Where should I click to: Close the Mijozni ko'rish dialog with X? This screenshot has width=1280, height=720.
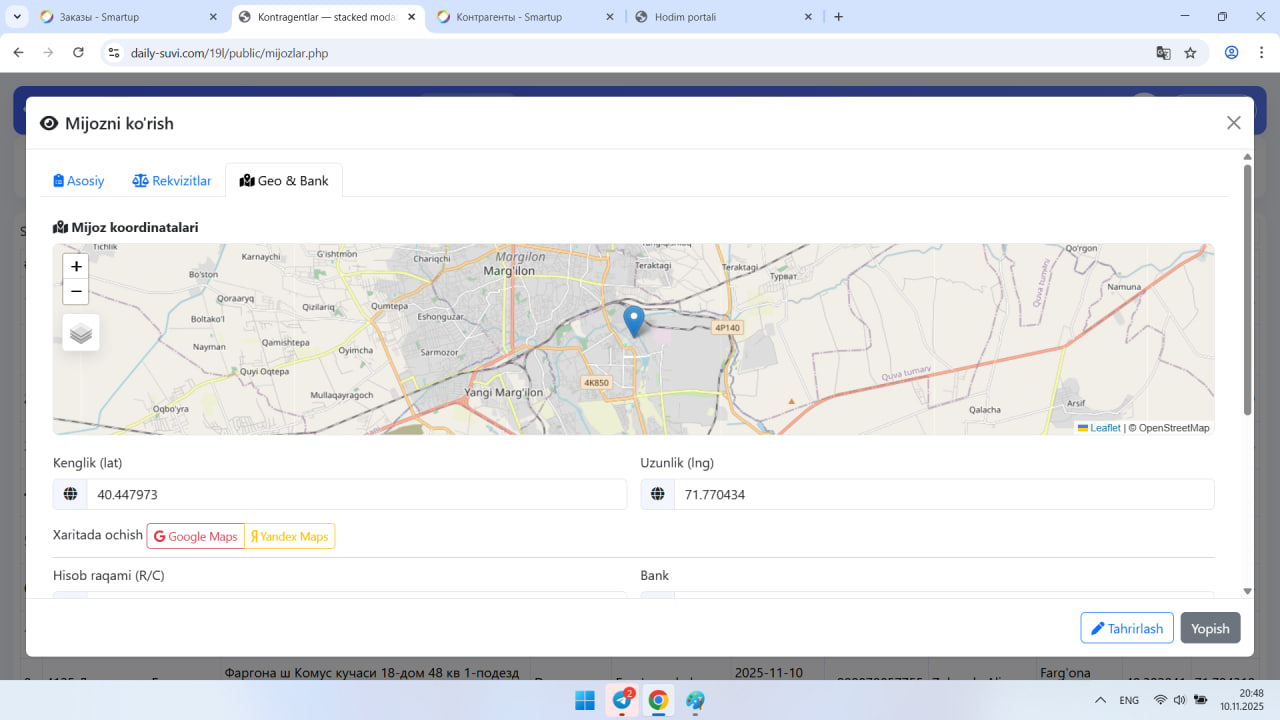[1233, 123]
